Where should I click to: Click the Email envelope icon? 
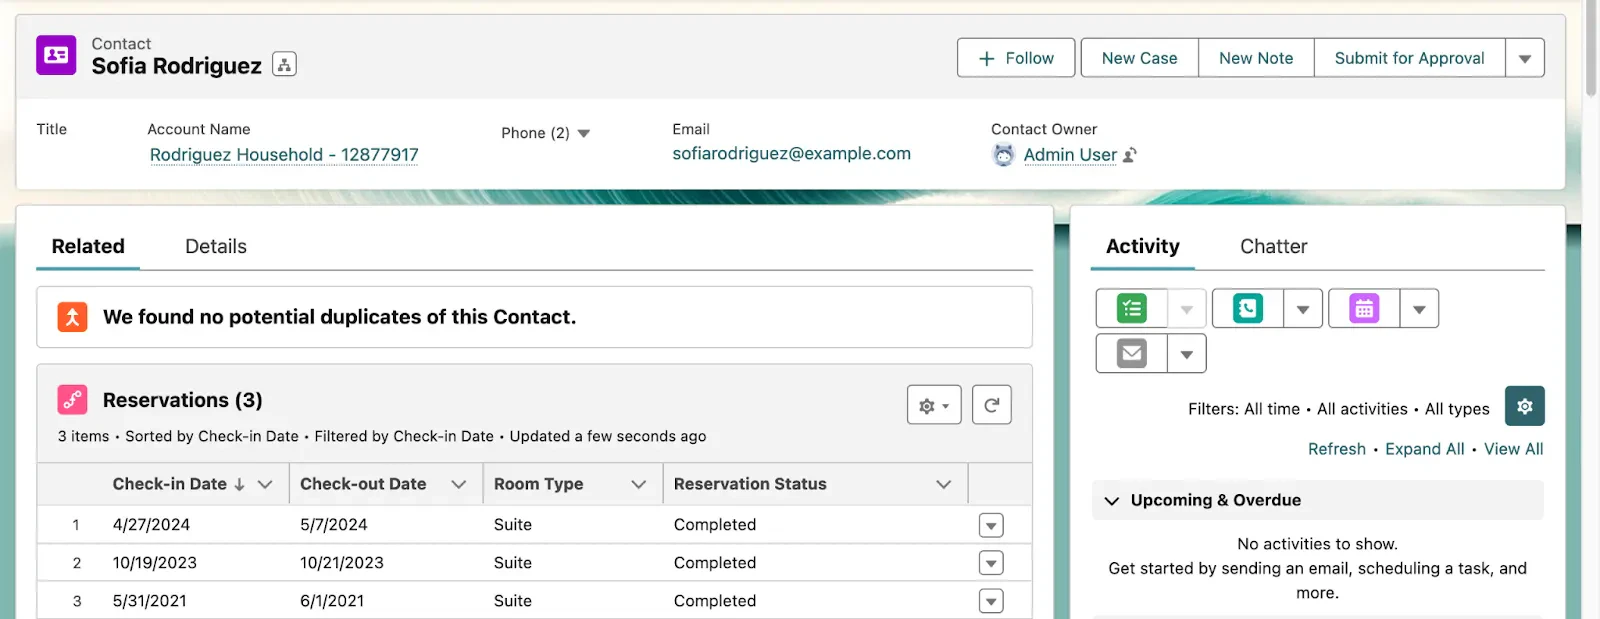[x=1132, y=353]
